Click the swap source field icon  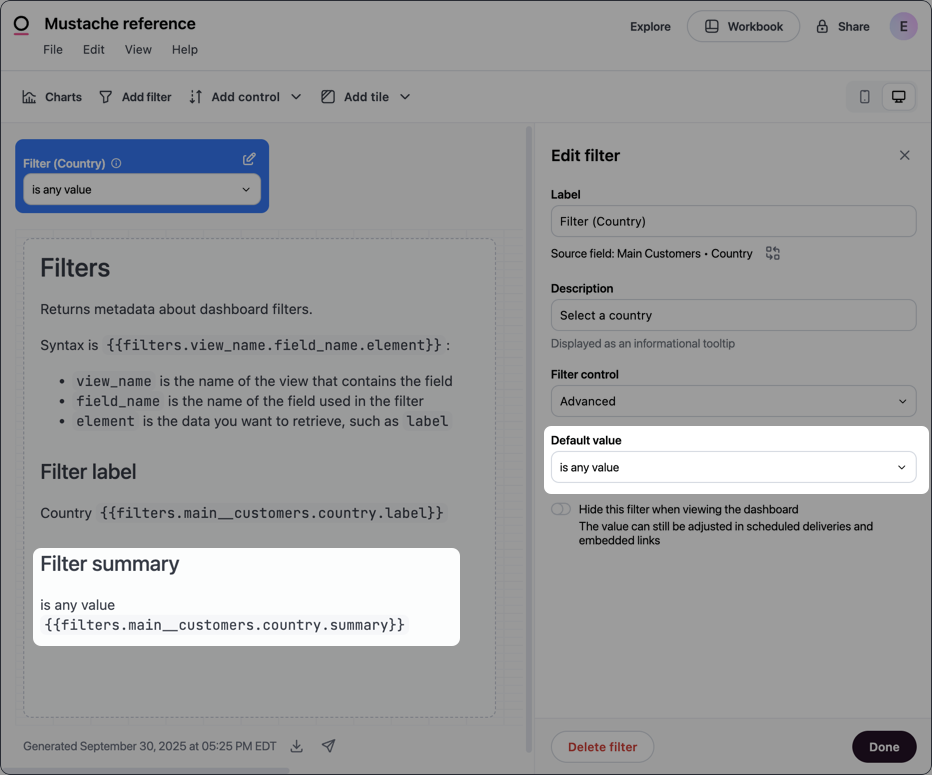pyautogui.click(x=772, y=253)
